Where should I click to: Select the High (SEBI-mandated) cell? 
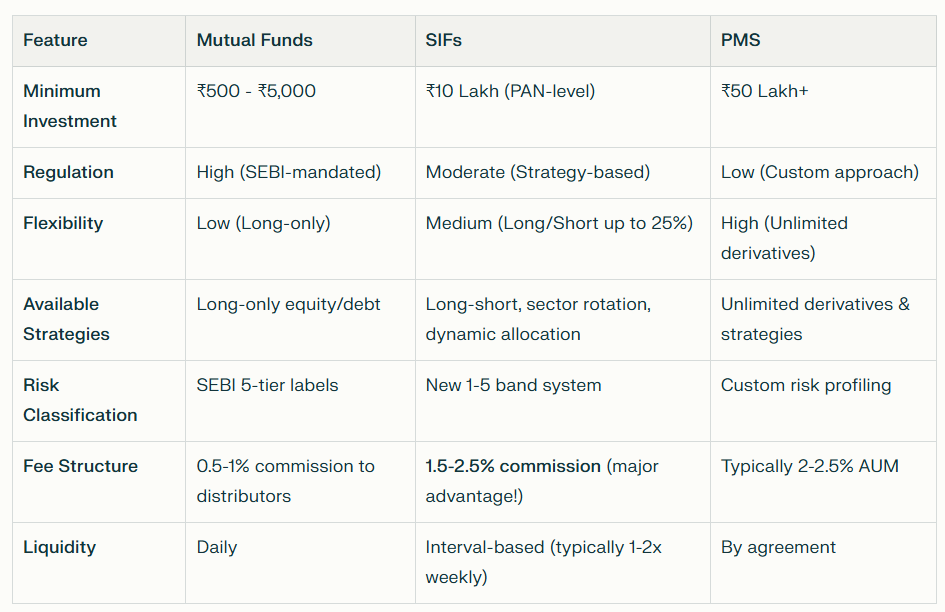[x=289, y=172]
